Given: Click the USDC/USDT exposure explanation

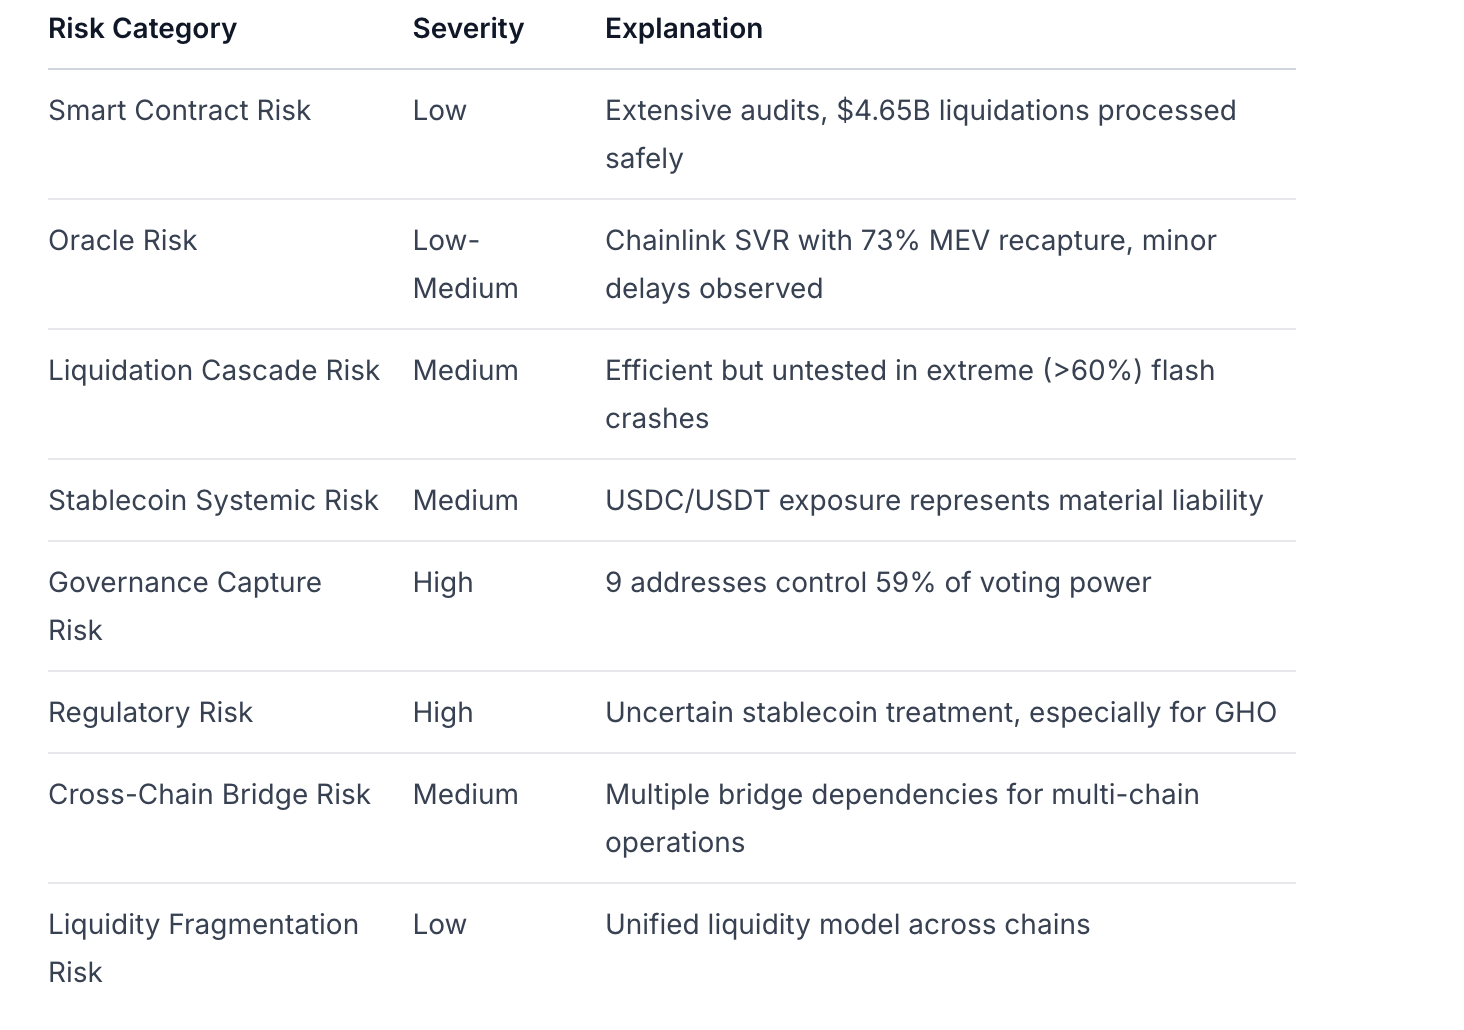Looking at the screenshot, I should (x=933, y=501).
